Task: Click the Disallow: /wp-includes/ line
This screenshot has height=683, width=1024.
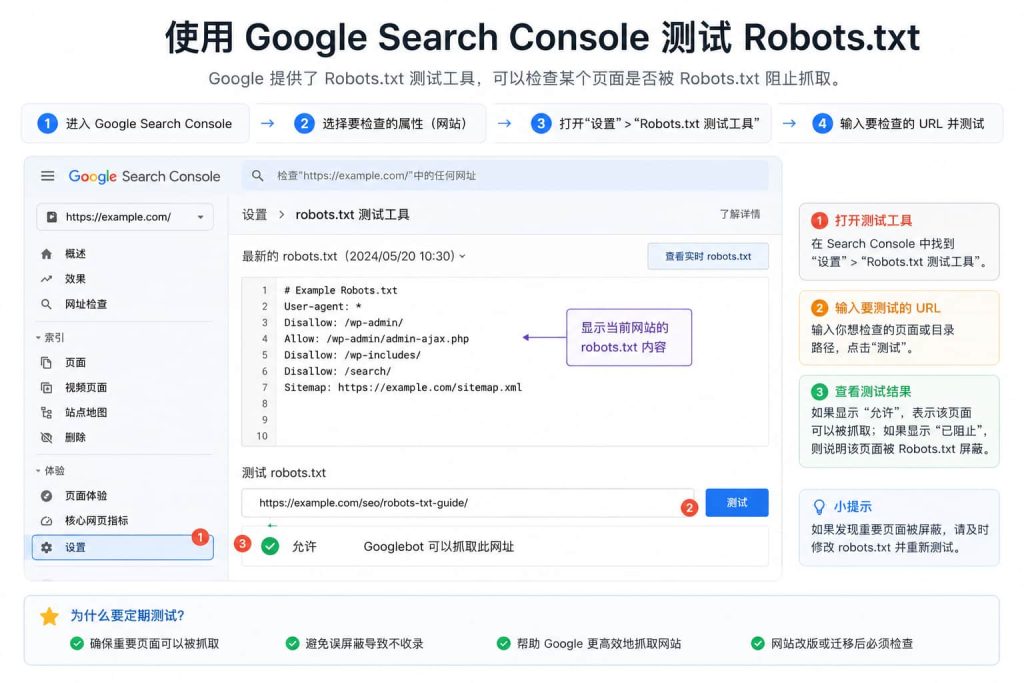Action: tap(352, 355)
